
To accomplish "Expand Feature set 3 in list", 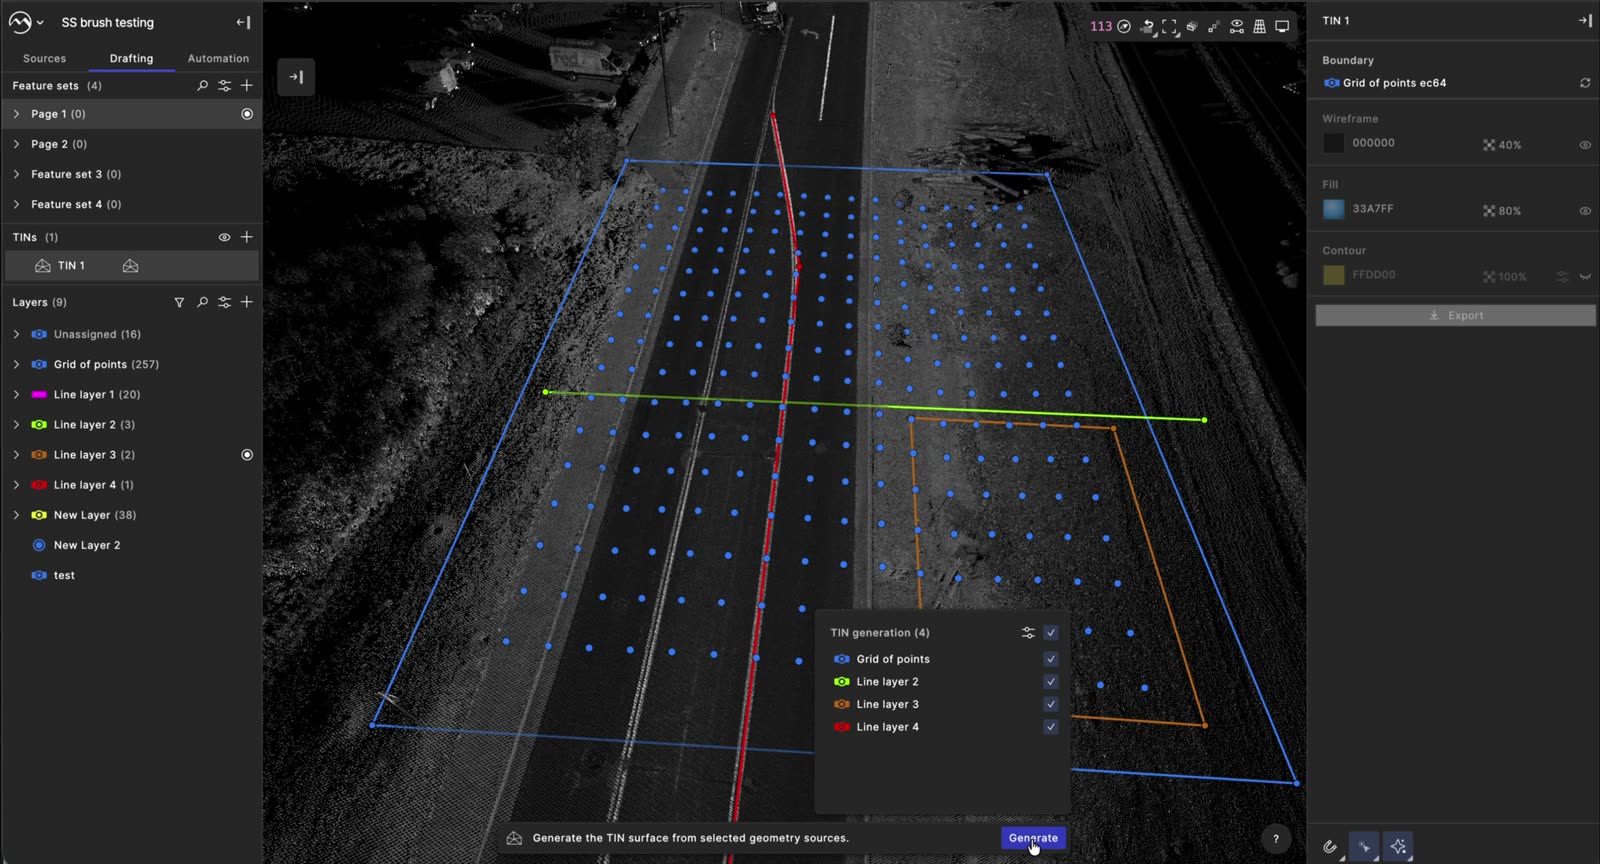I will (16, 174).
